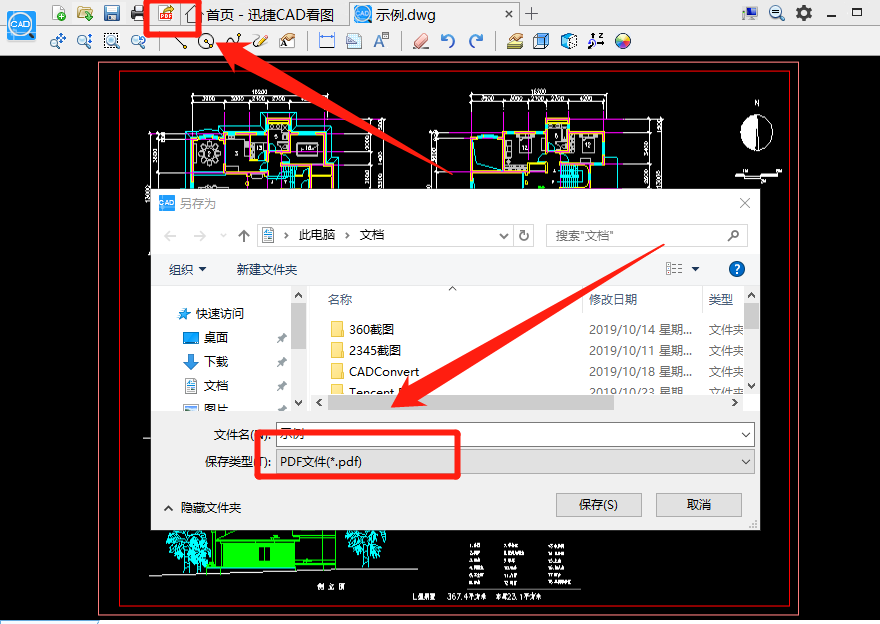Click 文档 in the address path
This screenshot has height=624, width=880.
tap(372, 235)
